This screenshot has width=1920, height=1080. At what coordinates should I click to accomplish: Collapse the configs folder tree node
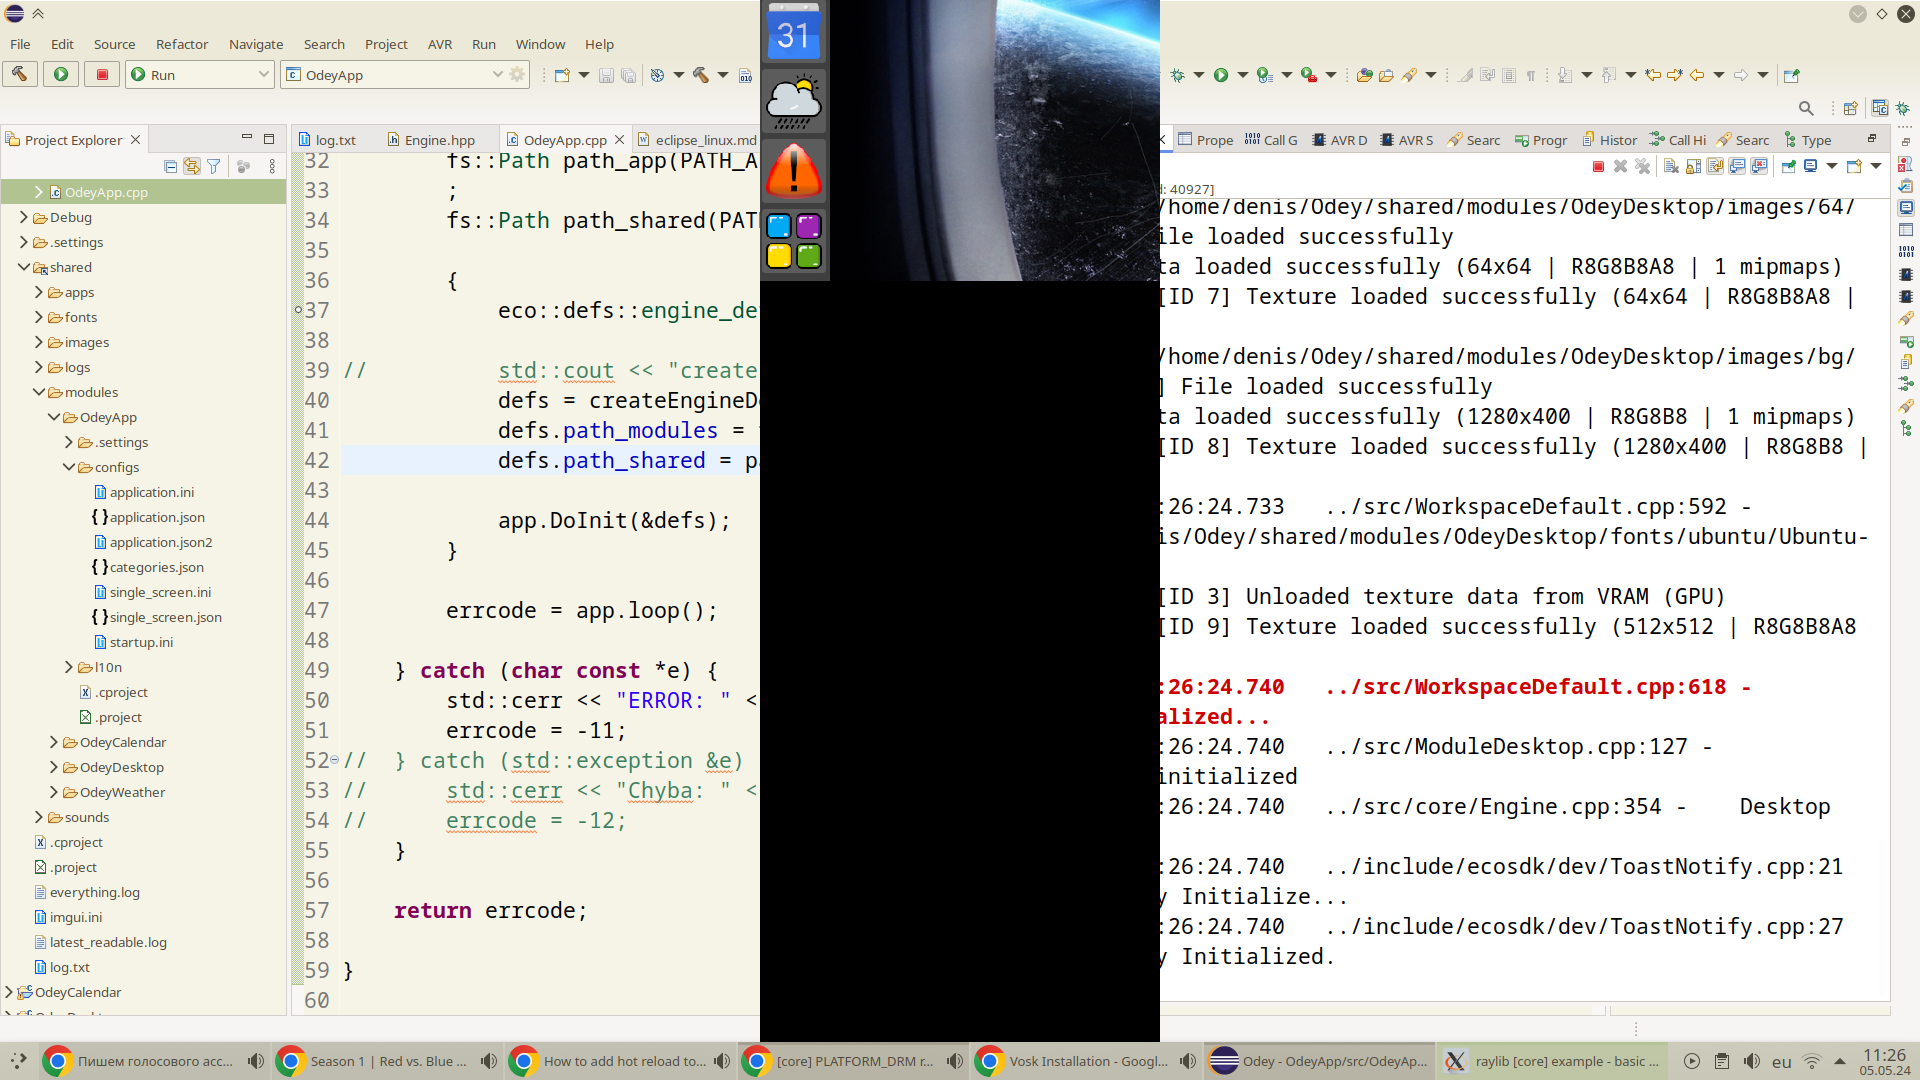pos(69,467)
